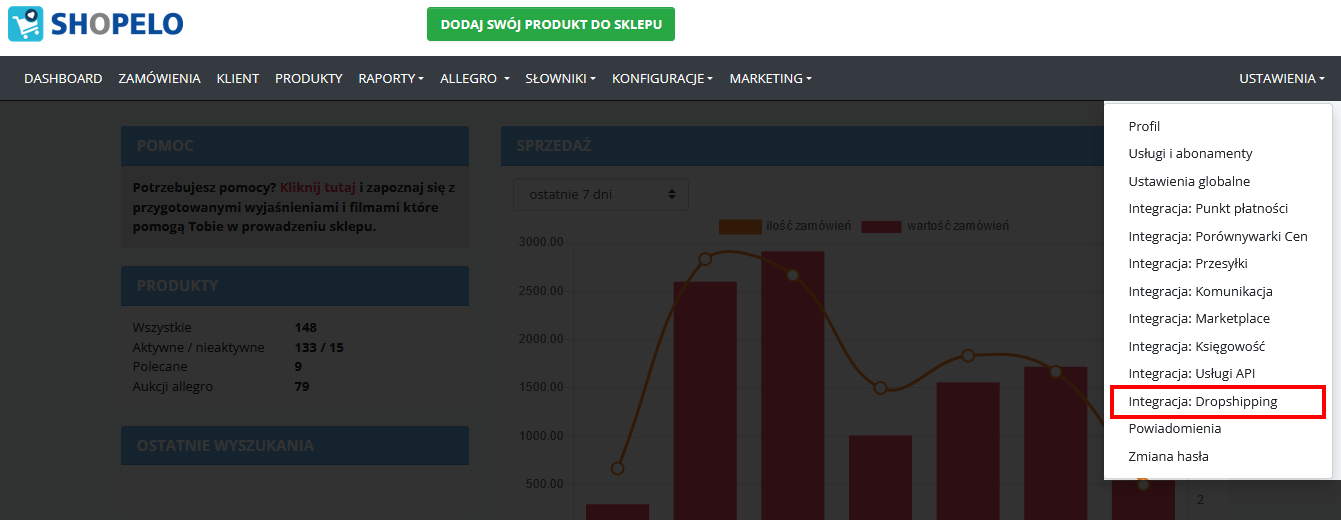Screen dimensions: 1341x520
Task: Collapse the Ustawienia dropdown menu
Action: [1282, 78]
